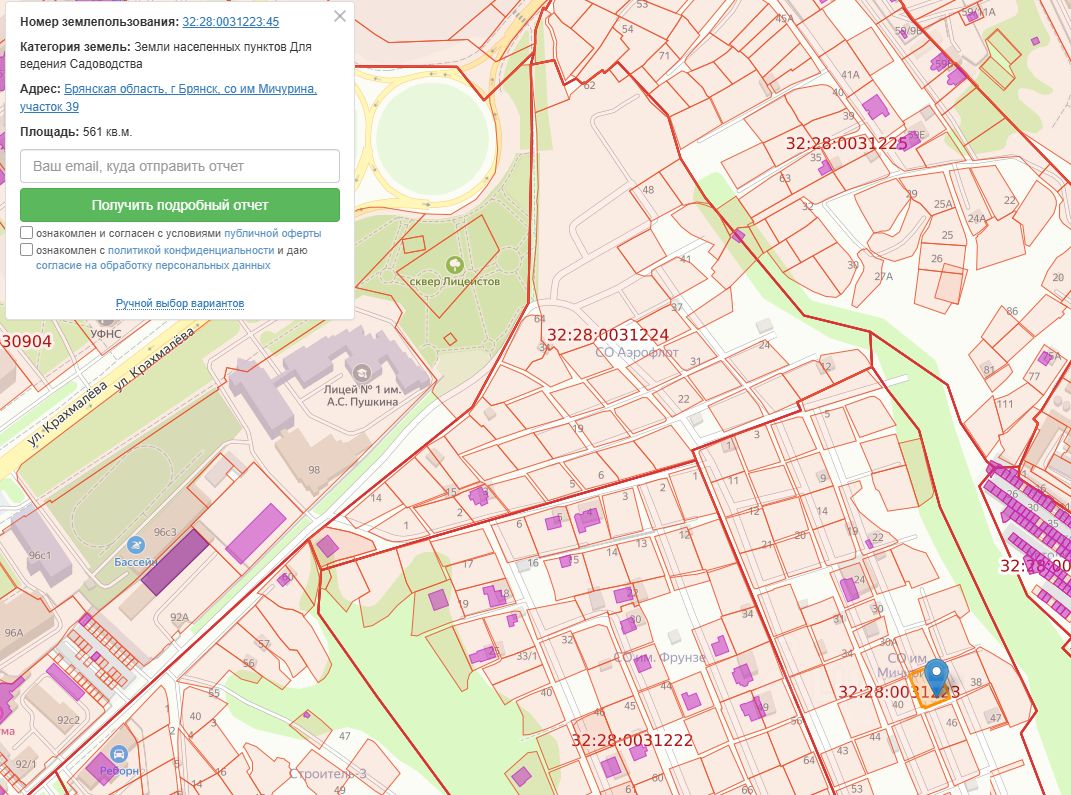This screenshot has width=1071, height=795.
Task: Focus the email input field
Action: [x=180, y=166]
